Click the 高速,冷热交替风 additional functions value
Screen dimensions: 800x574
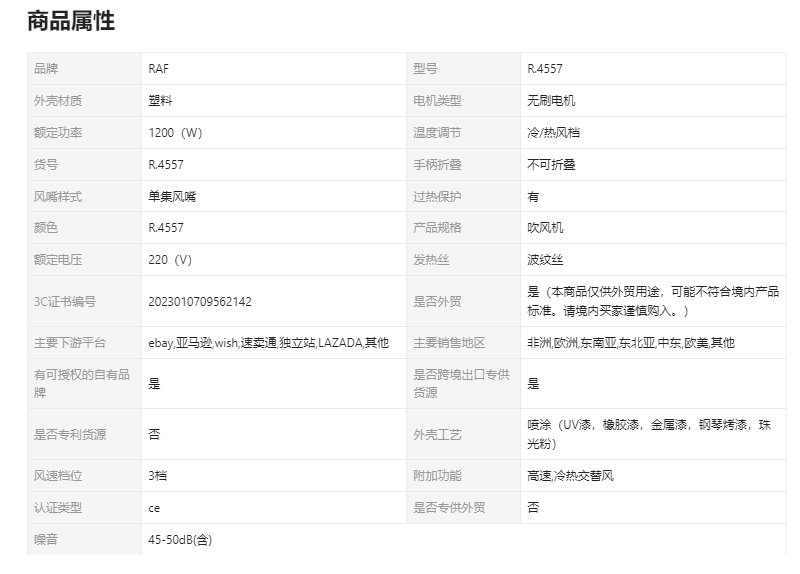point(570,476)
